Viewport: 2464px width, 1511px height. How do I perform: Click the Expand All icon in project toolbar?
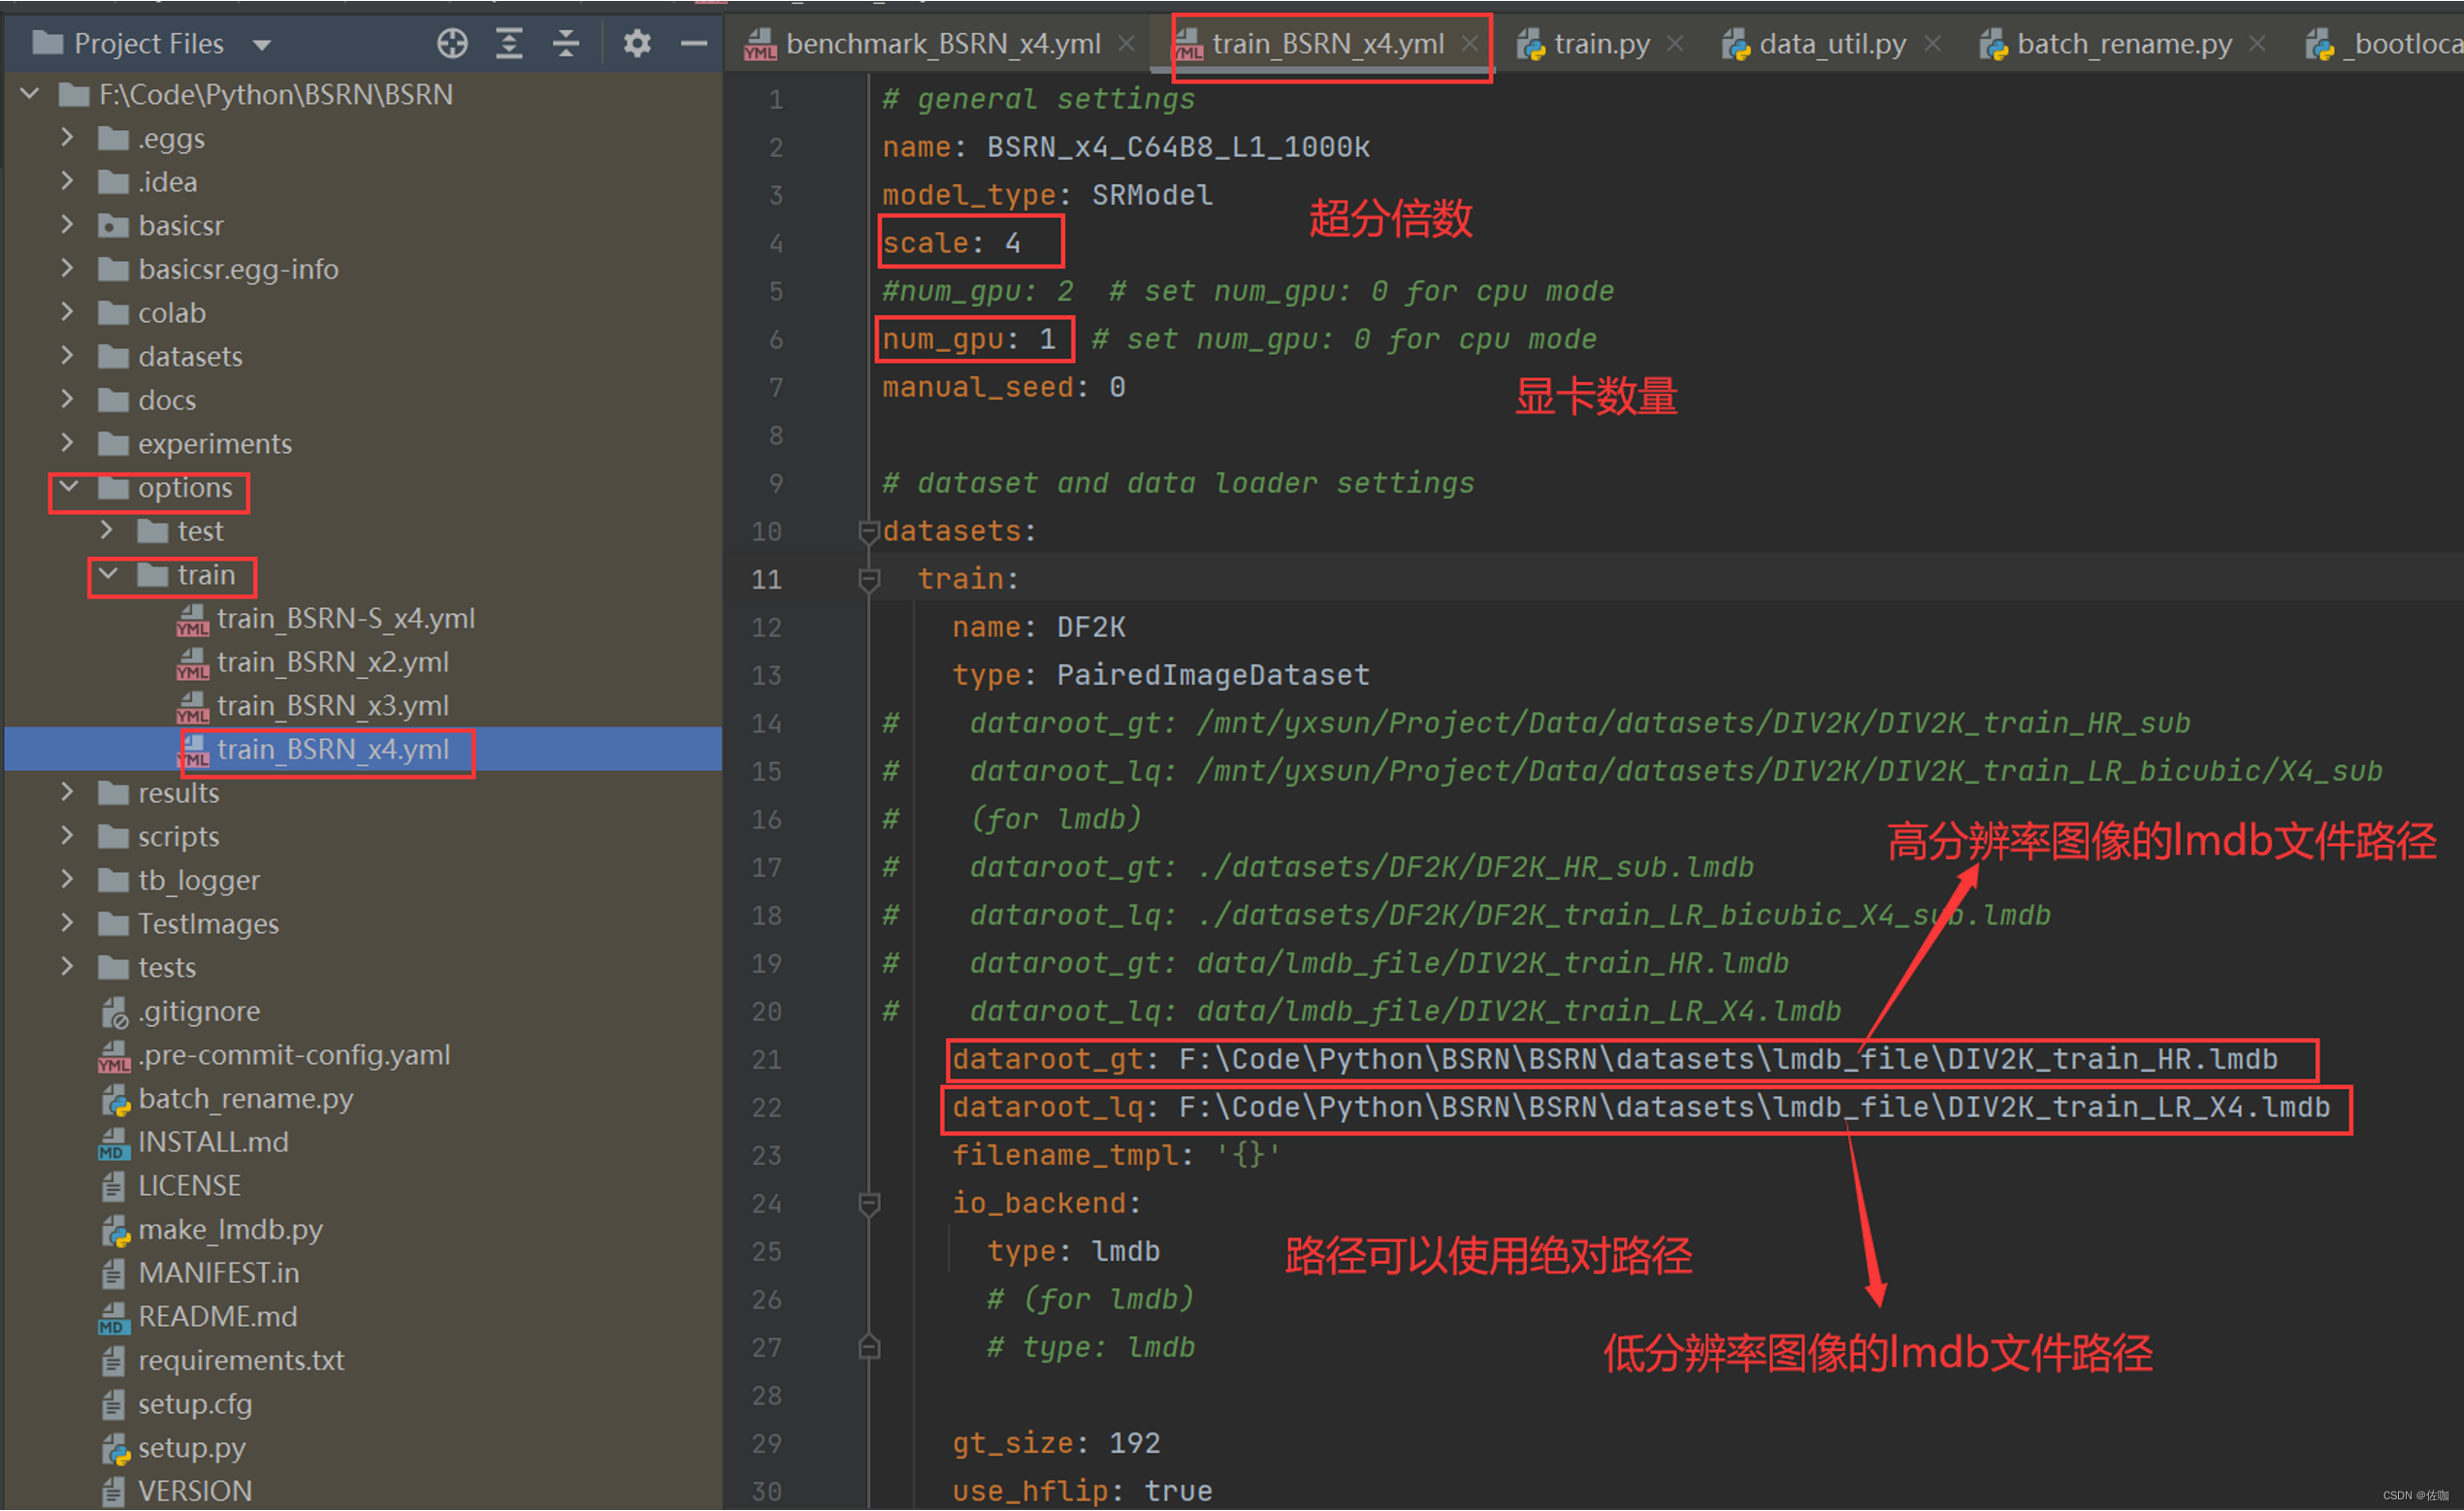point(509,43)
